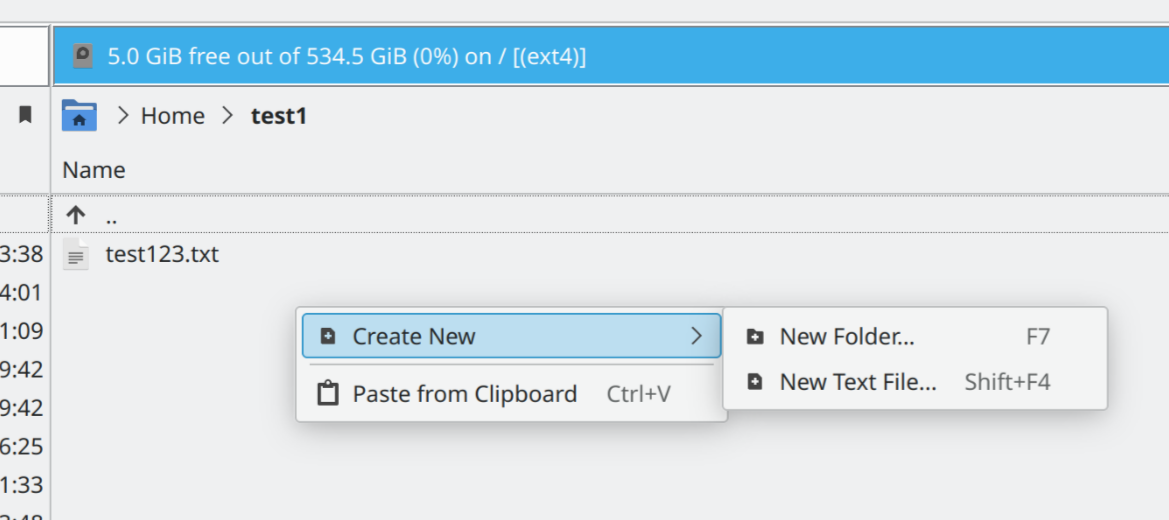This screenshot has width=1169, height=520.
Task: Click chevron between home icon and Home
Action: pyautogui.click(x=124, y=116)
